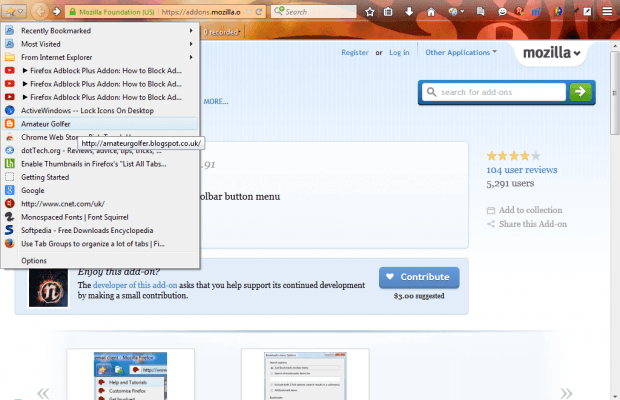
Task: Go forward with the forward arrow
Action: 57,12
